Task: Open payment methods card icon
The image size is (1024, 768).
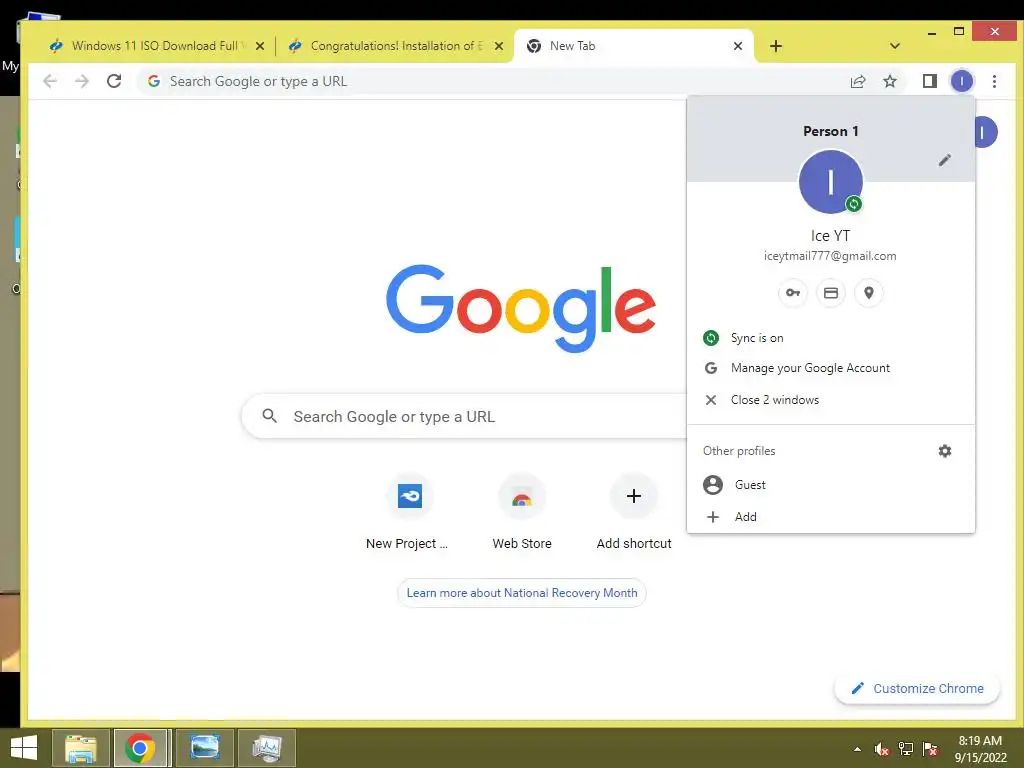Action: point(831,293)
